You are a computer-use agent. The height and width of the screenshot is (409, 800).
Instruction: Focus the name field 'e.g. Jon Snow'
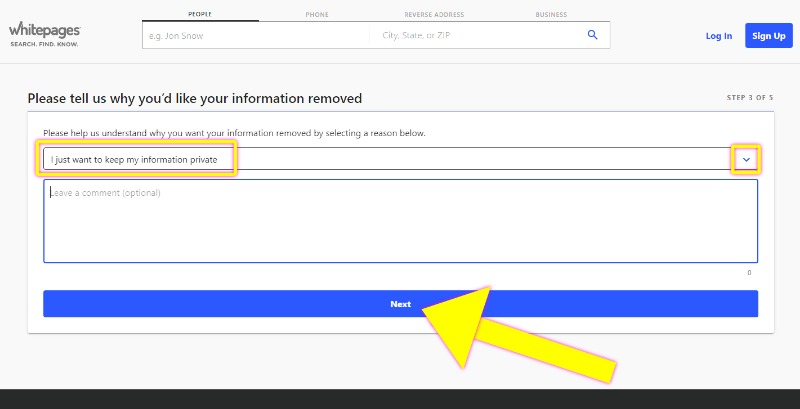point(256,36)
